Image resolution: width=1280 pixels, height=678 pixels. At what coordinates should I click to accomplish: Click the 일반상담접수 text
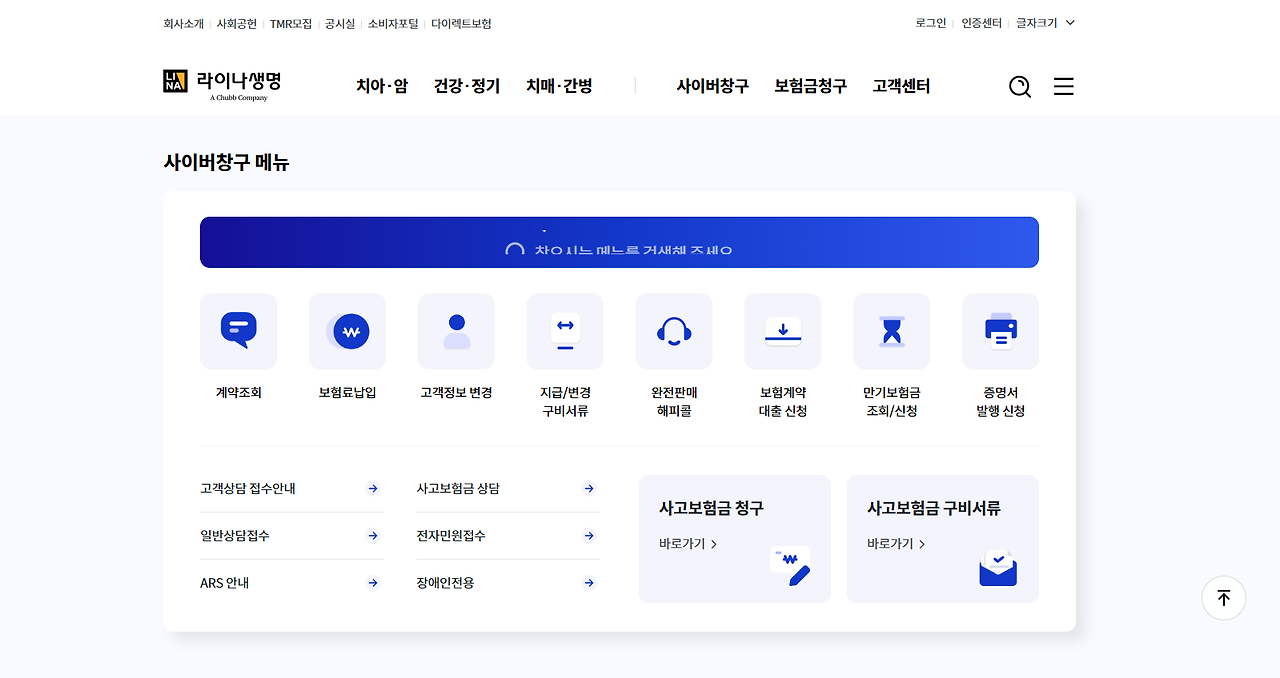235,536
